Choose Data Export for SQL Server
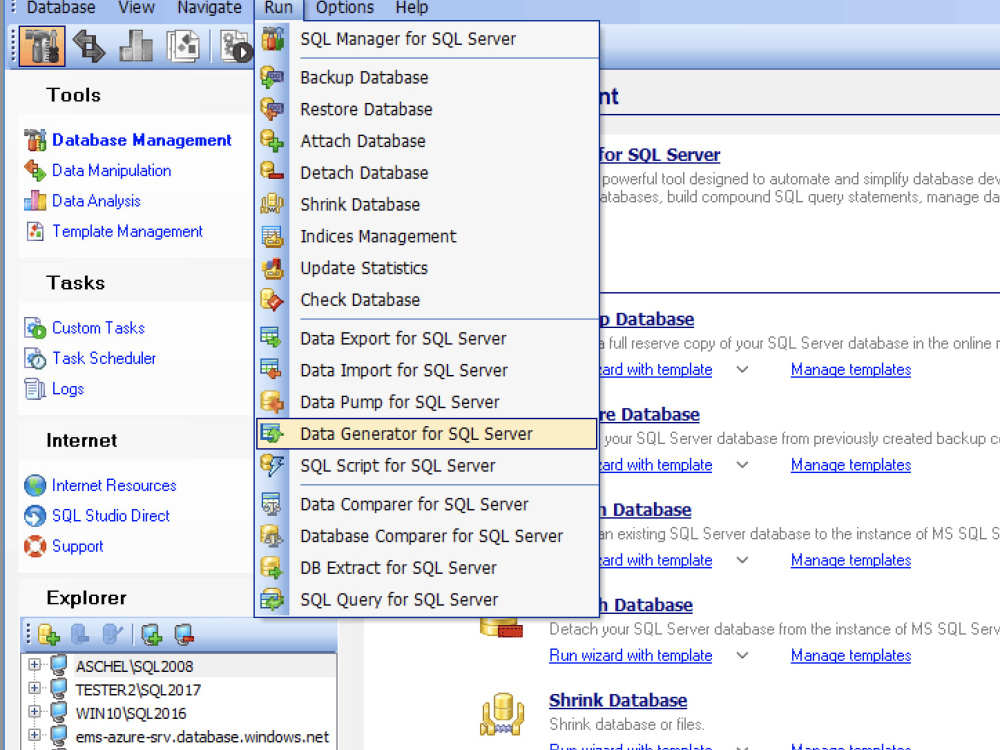The height and width of the screenshot is (750, 1000). (x=427, y=339)
